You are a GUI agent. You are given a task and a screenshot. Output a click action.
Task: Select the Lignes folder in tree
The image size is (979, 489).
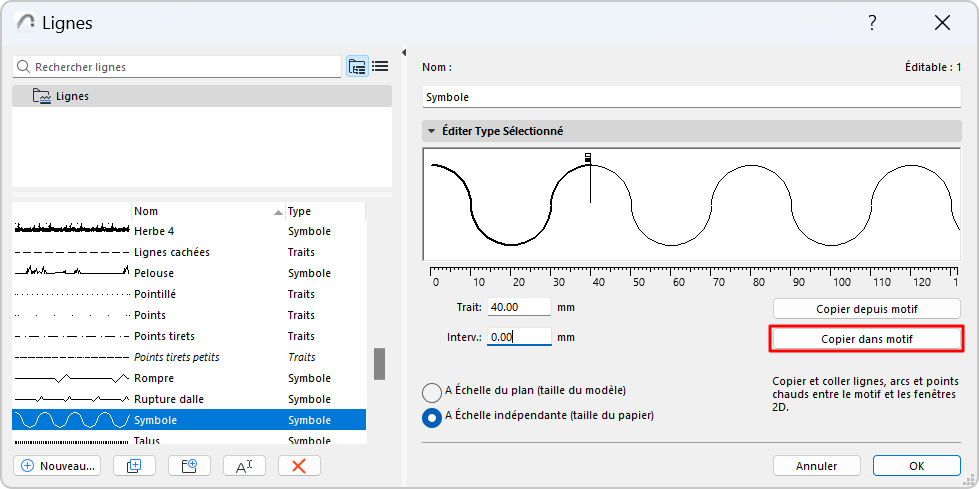pos(72,96)
